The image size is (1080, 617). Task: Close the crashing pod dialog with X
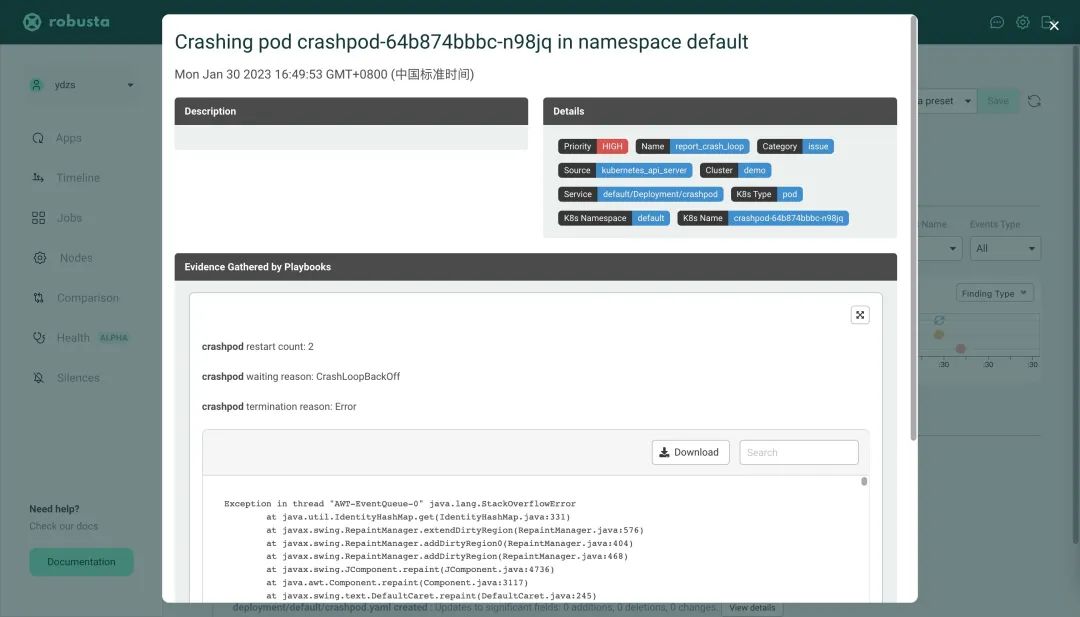[1054, 25]
